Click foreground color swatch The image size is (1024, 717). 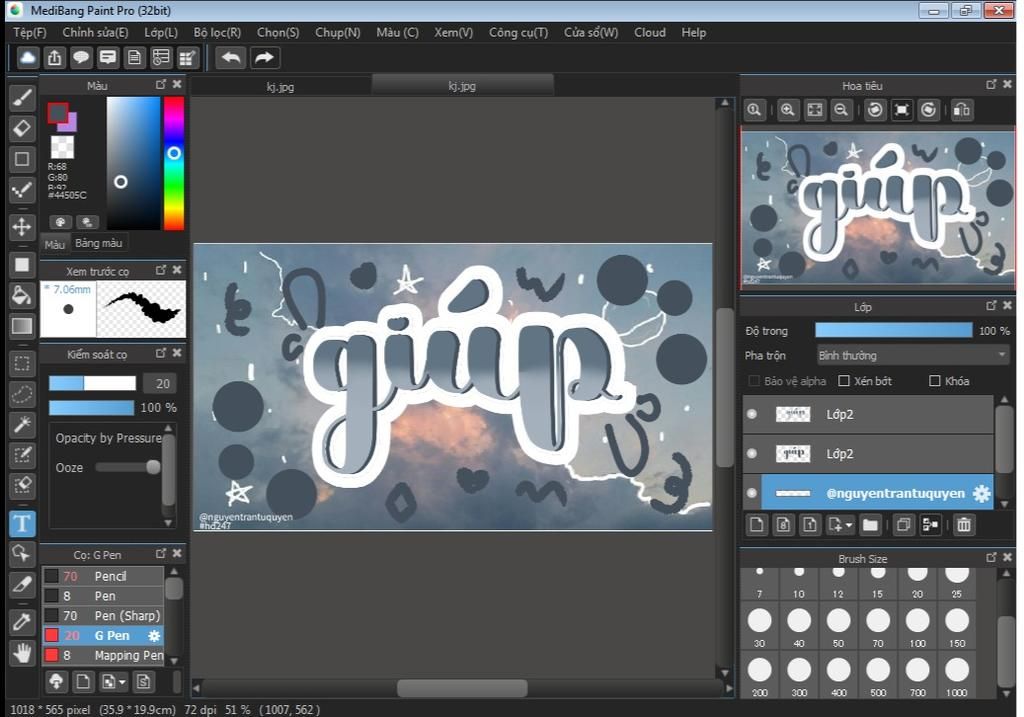[x=57, y=113]
